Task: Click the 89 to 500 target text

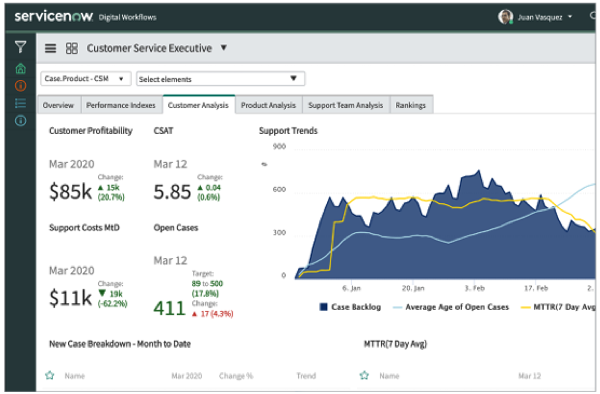Action: [x=207, y=283]
